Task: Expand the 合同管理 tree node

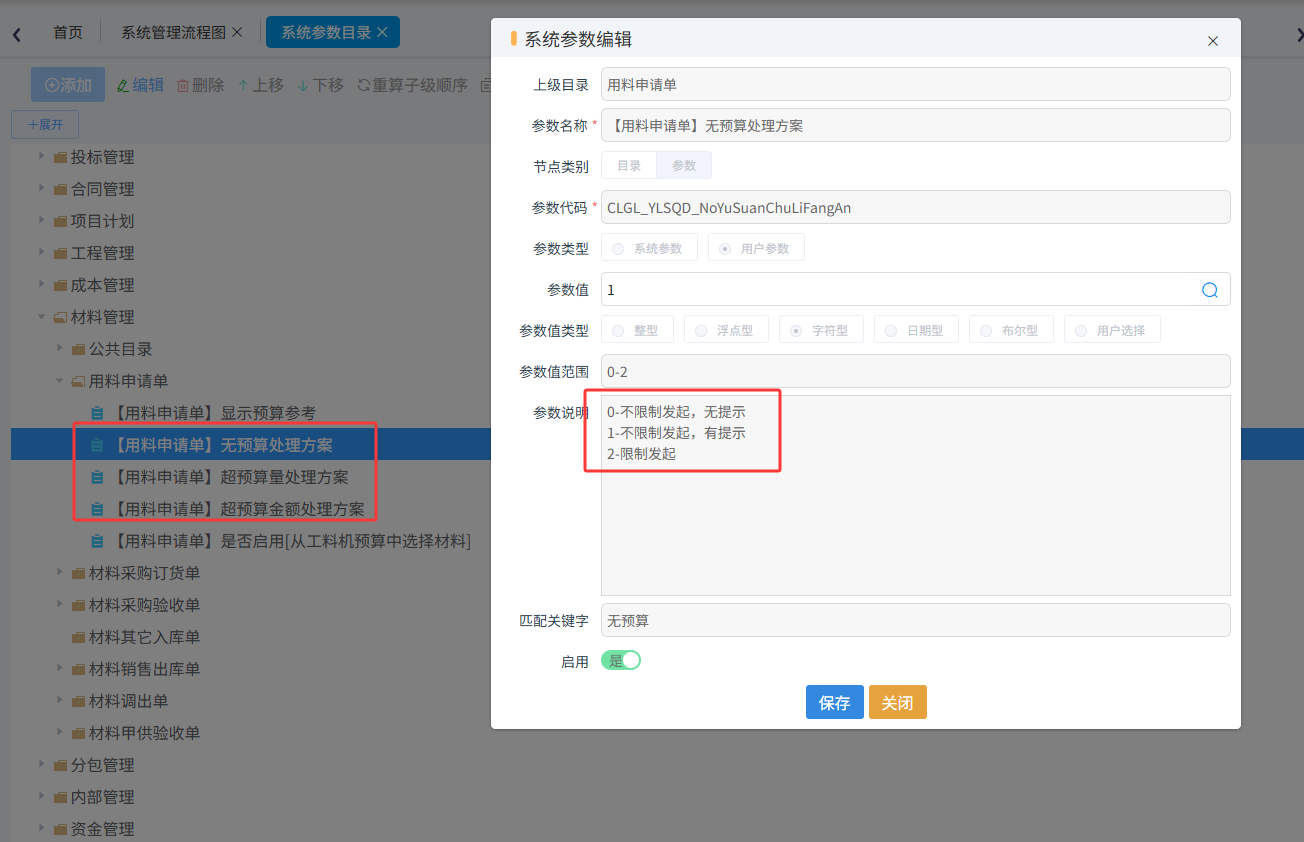Action: (42, 189)
